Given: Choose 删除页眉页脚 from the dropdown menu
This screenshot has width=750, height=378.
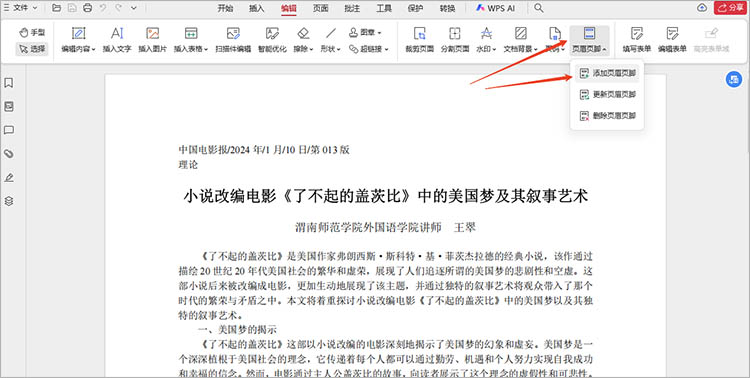Looking at the screenshot, I should click(607, 115).
